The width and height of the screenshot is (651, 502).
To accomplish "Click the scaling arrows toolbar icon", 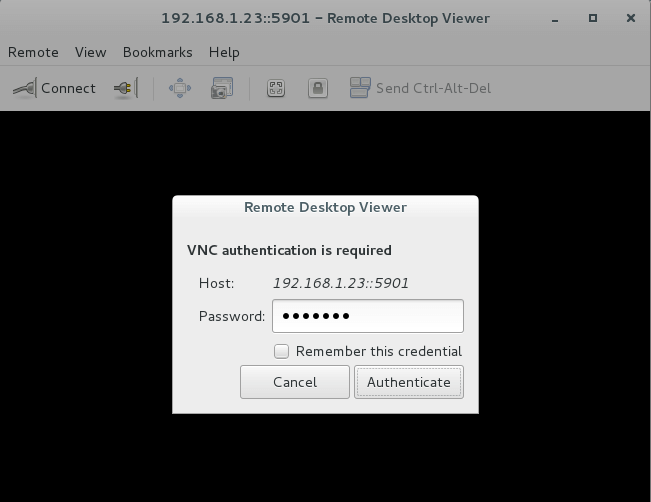I will [x=180, y=88].
